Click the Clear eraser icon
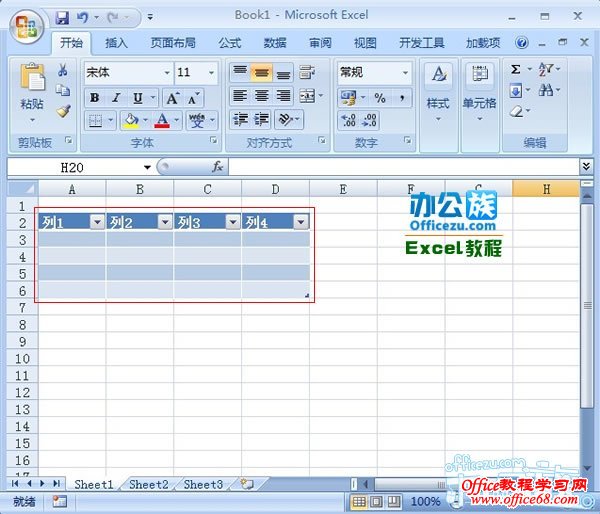This screenshot has width=600, height=514. coord(516,111)
